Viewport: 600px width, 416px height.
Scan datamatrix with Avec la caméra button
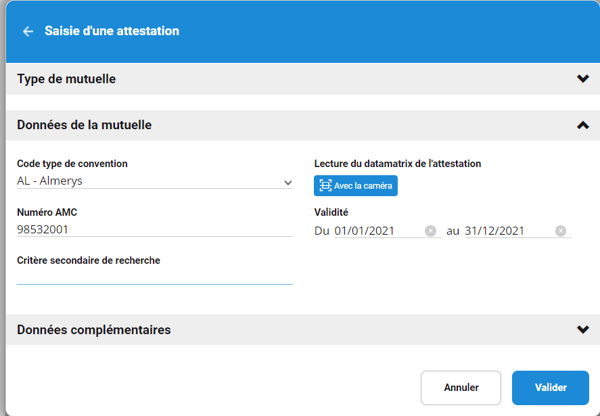tap(355, 186)
